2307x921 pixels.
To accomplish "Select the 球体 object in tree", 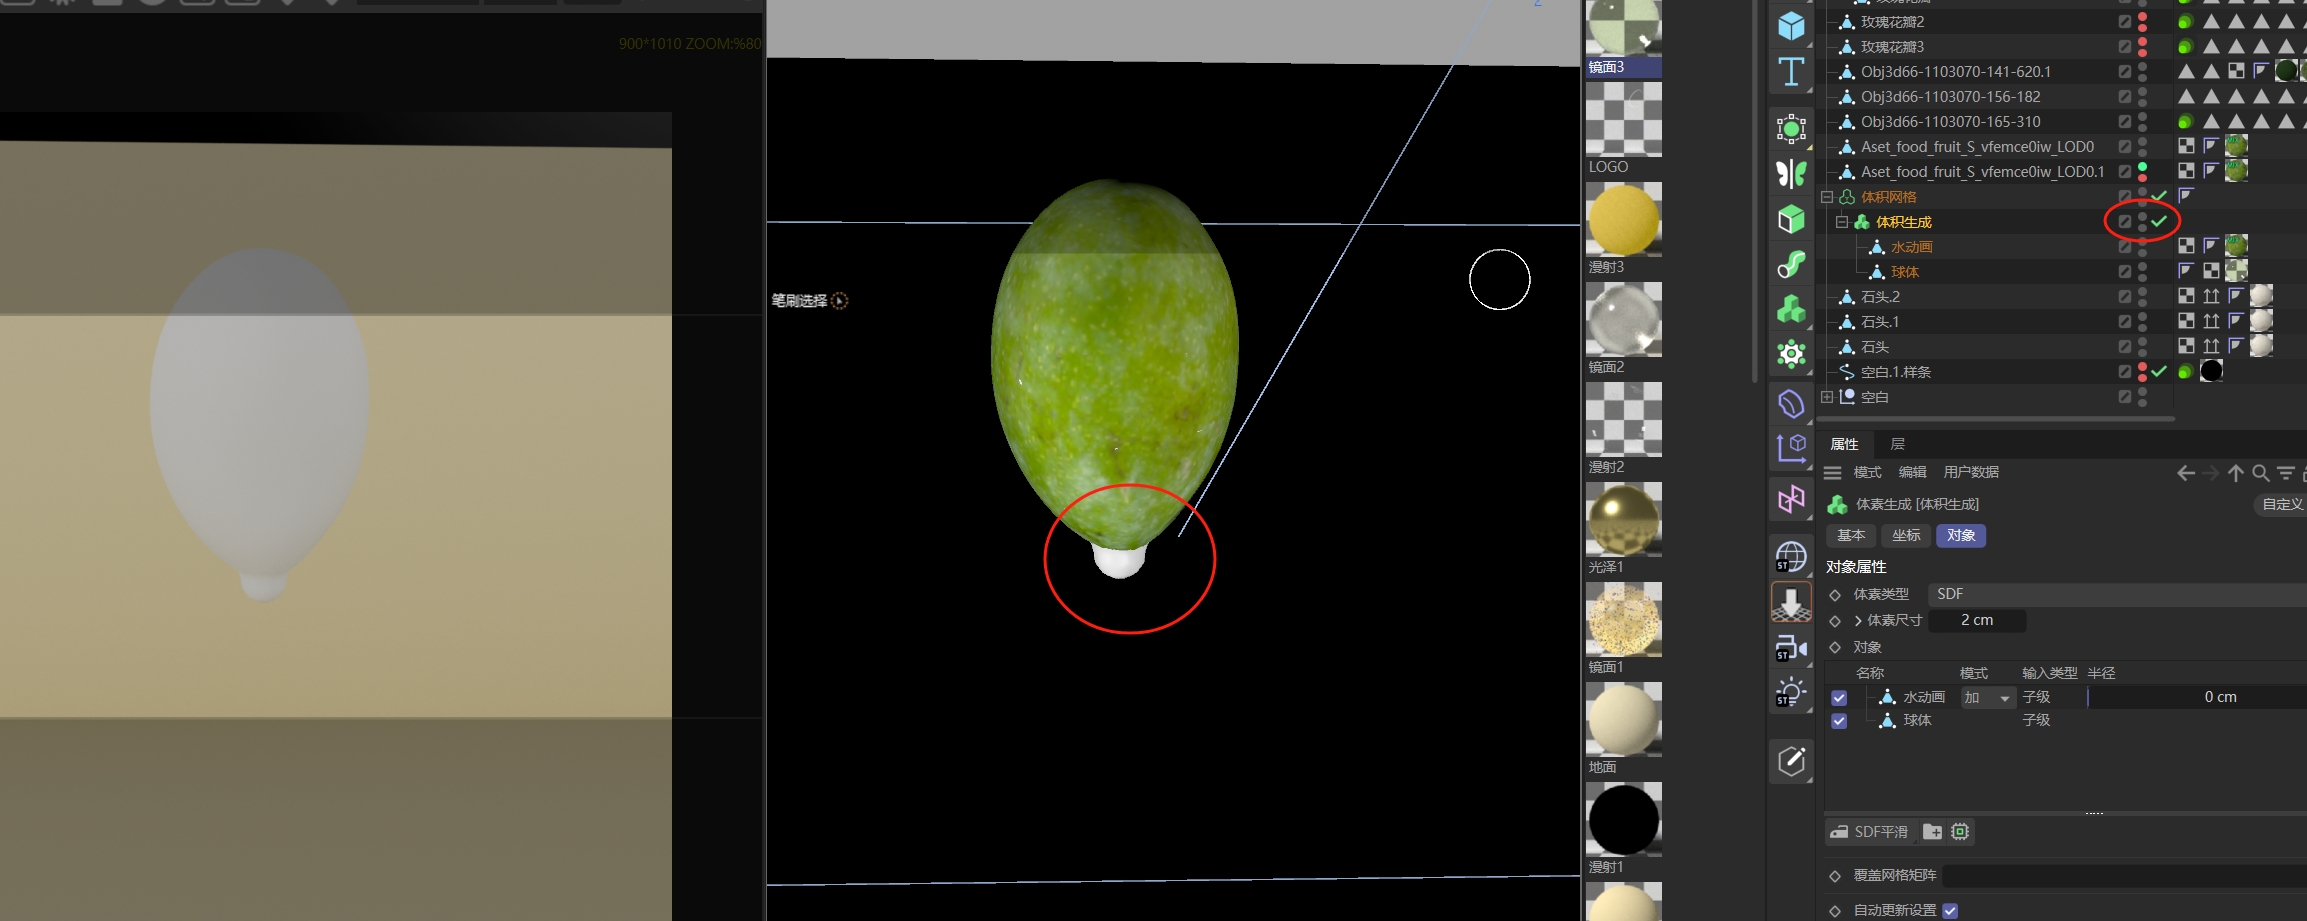I will (1904, 272).
